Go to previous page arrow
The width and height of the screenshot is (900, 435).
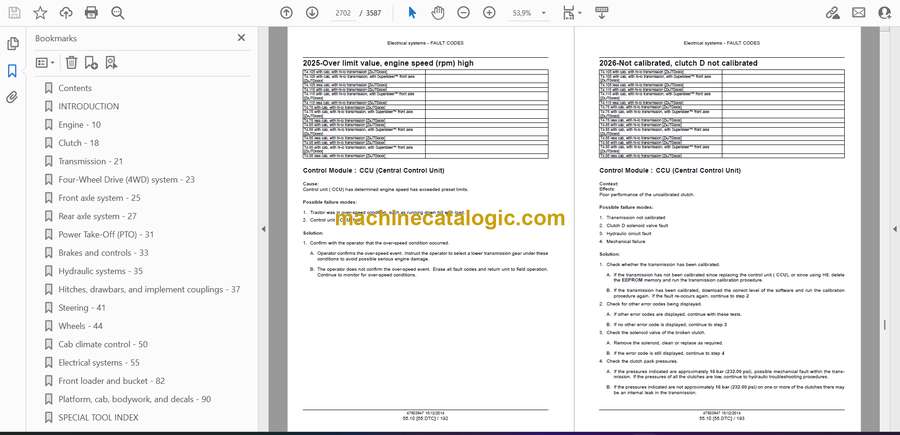point(286,13)
